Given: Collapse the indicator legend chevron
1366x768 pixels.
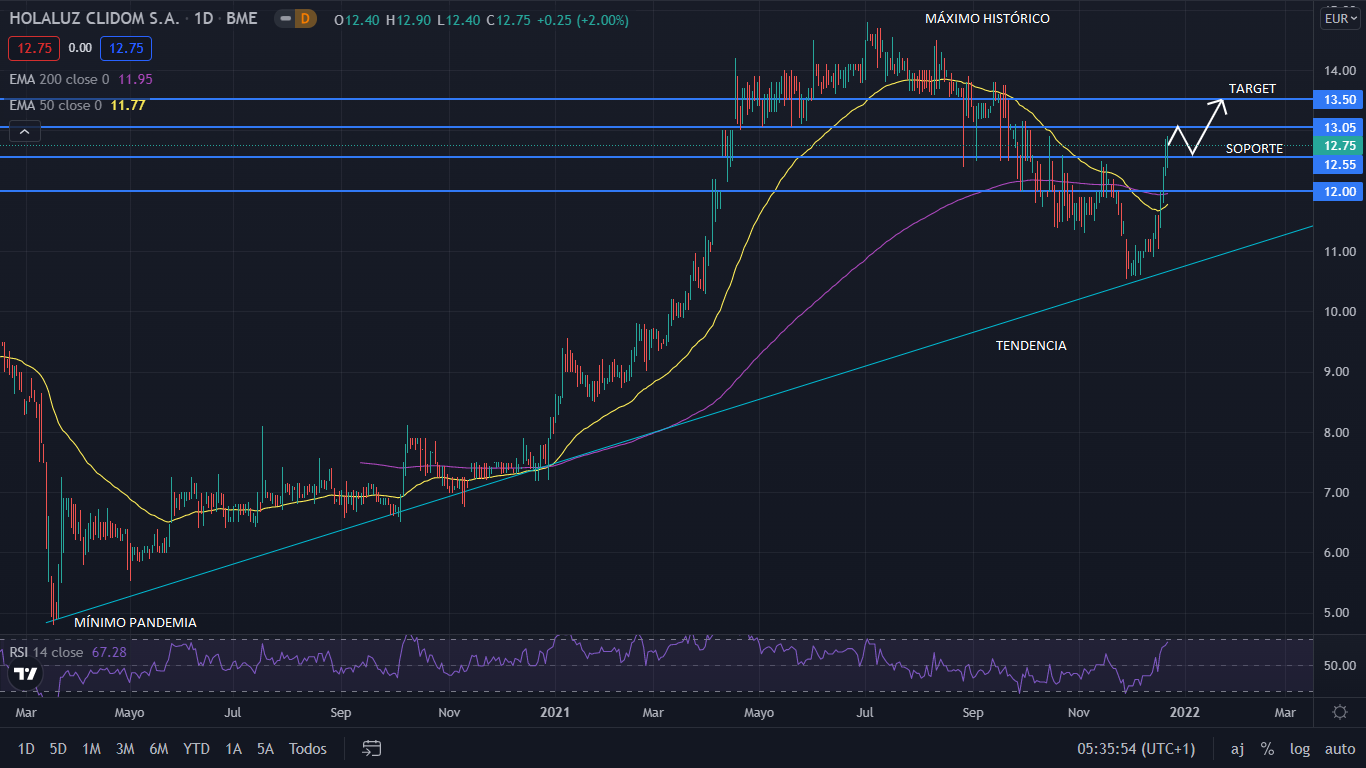Looking at the screenshot, I should (x=25, y=130).
